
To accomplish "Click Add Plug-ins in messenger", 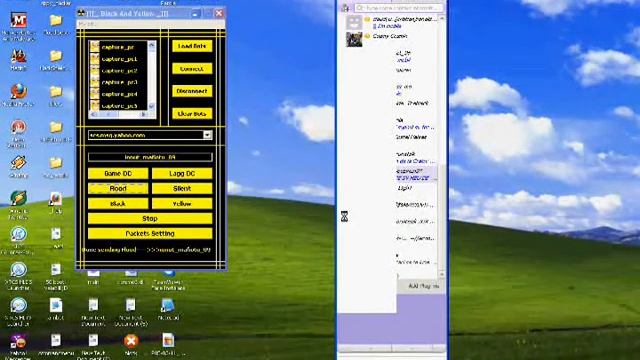I will click(423, 286).
